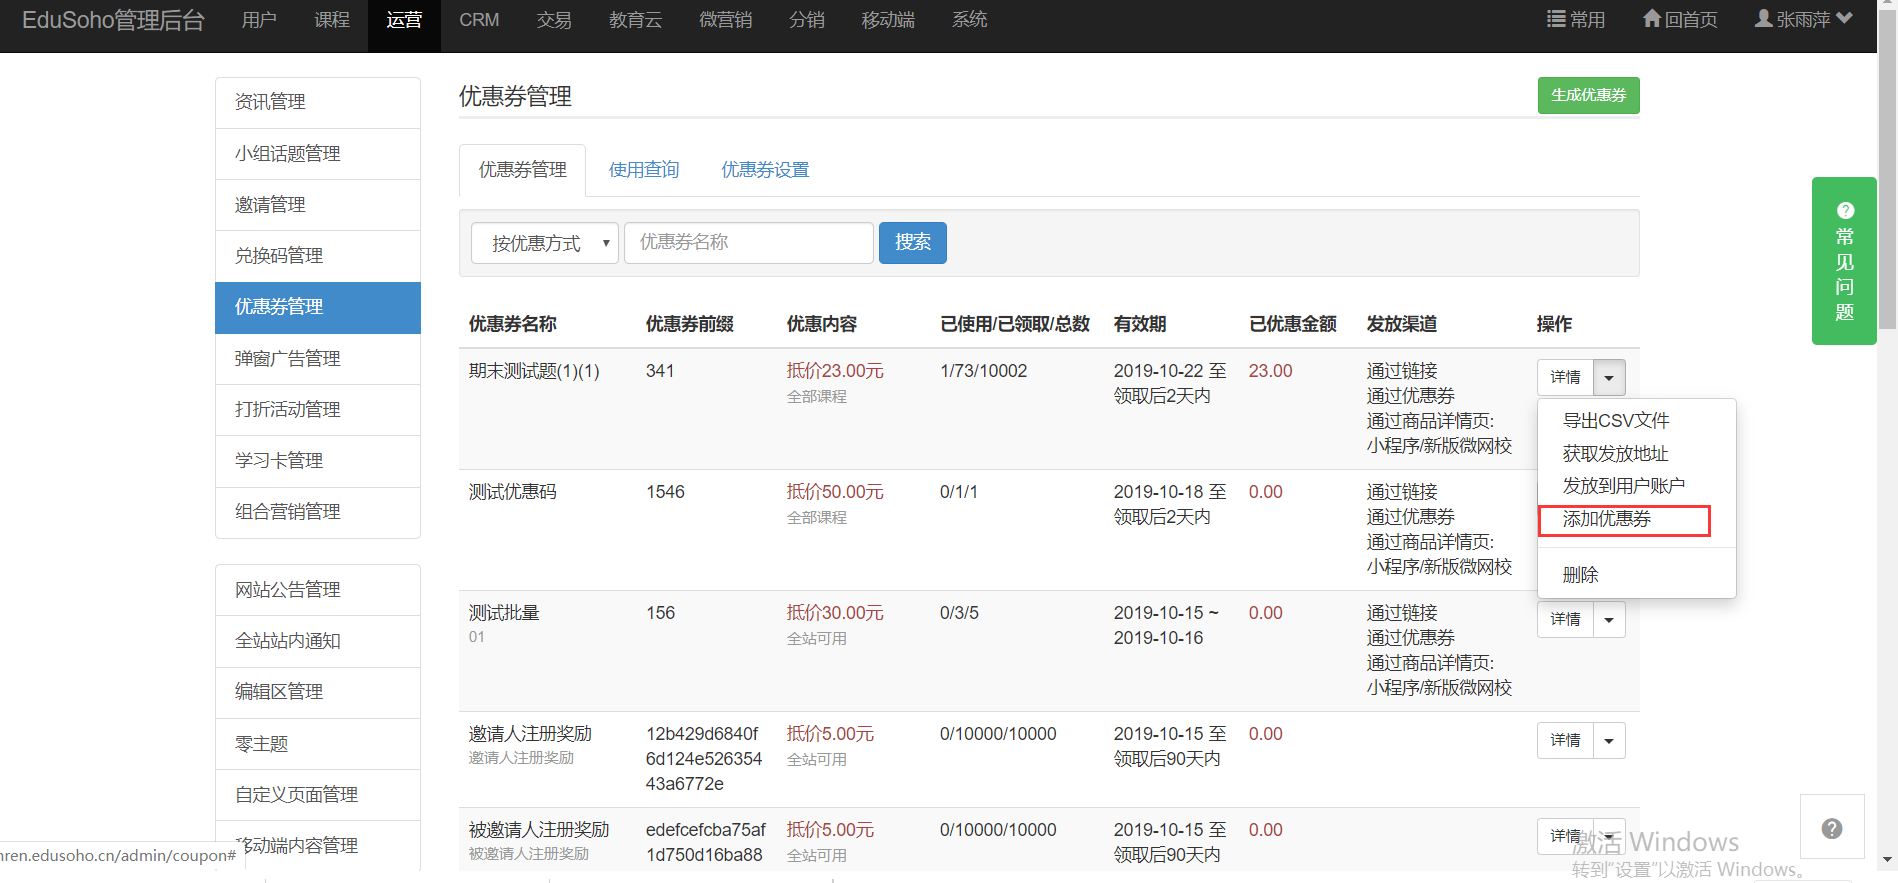Open the CRM top navigation menu
Image resolution: width=1898 pixels, height=883 pixels.
point(479,20)
